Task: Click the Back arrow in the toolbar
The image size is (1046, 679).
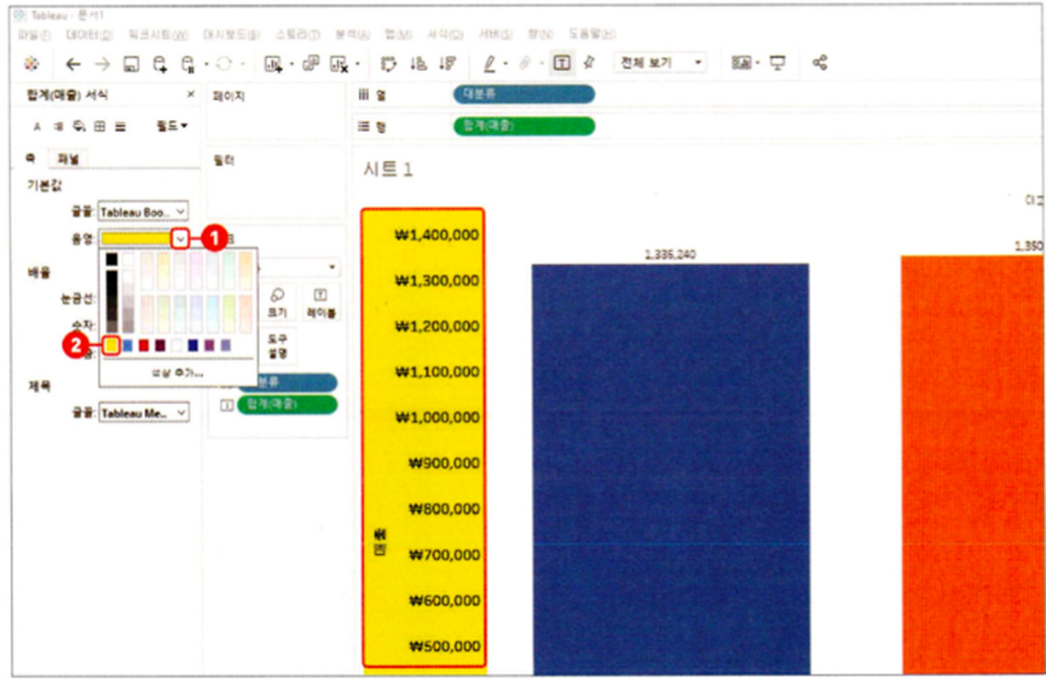Action: point(73,64)
